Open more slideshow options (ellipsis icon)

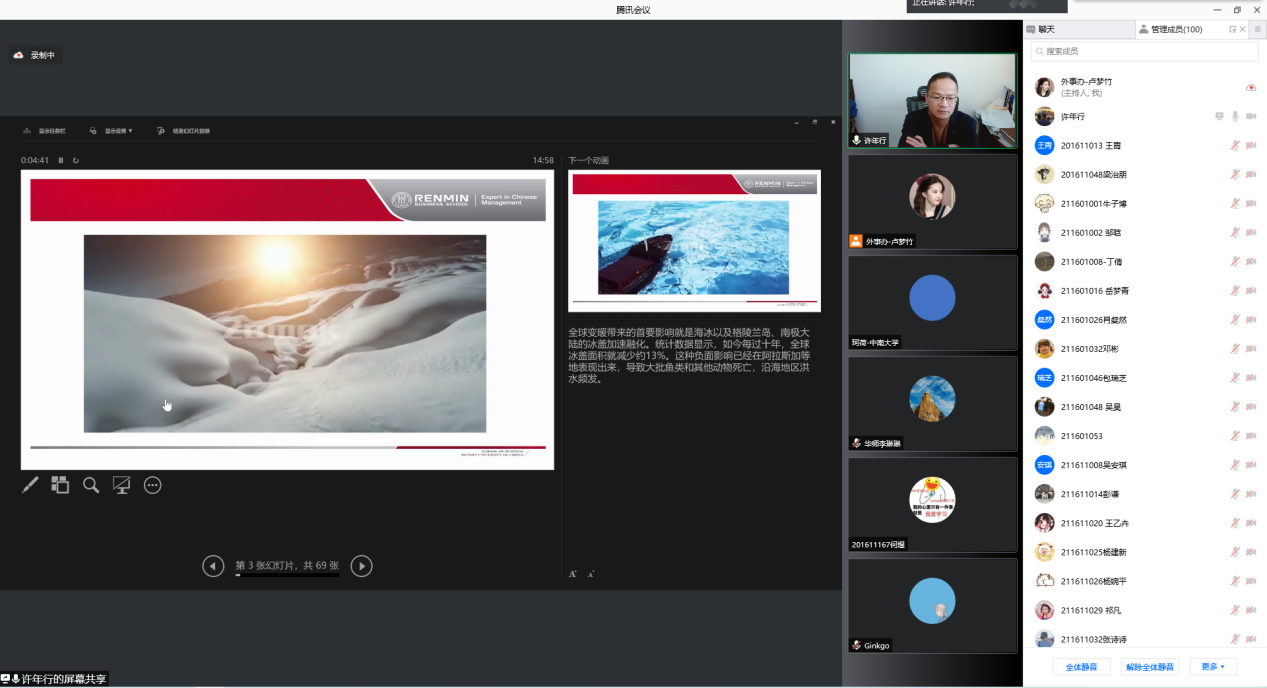(x=153, y=485)
